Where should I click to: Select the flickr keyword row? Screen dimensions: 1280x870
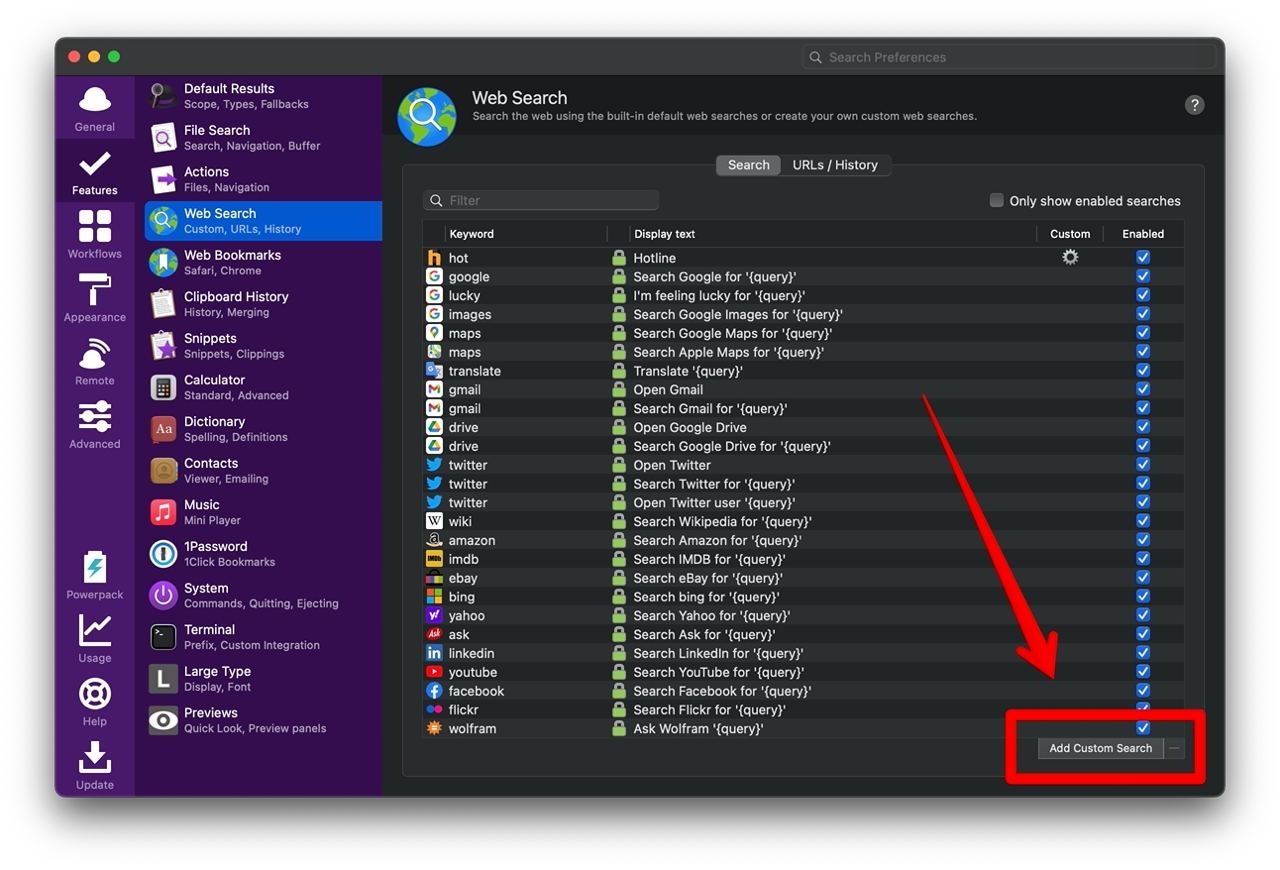(803, 710)
